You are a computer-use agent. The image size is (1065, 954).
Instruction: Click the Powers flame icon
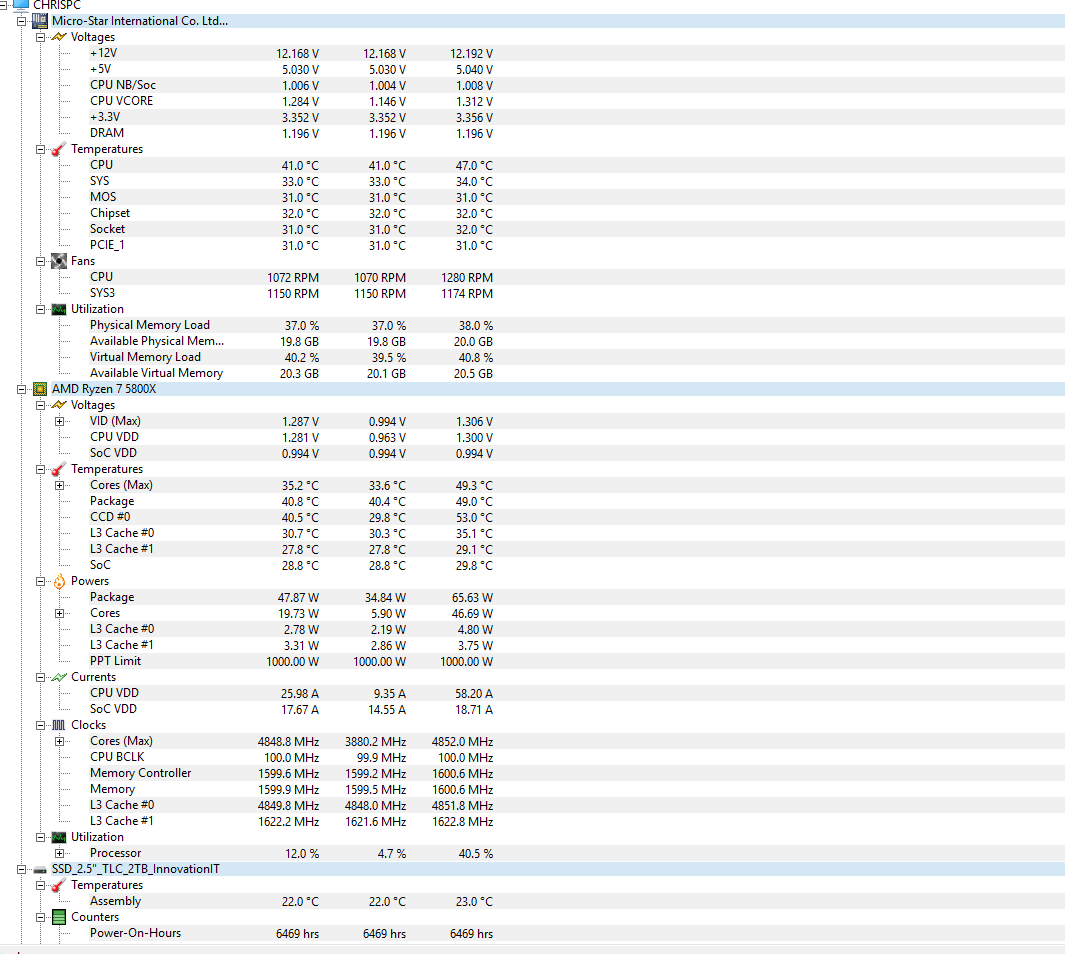tap(59, 581)
